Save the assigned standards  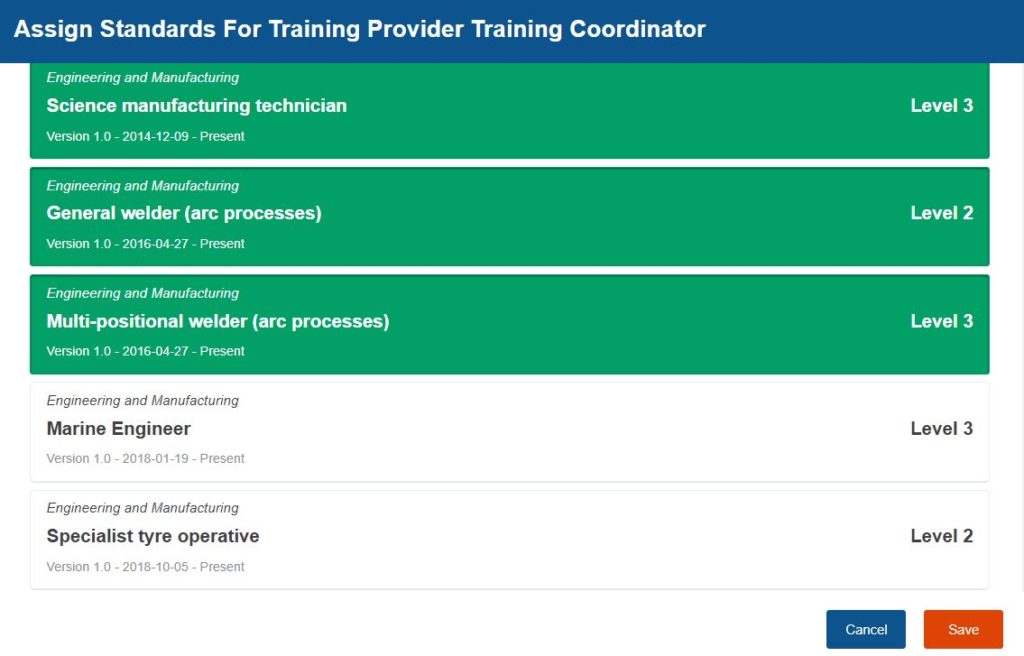click(x=963, y=630)
